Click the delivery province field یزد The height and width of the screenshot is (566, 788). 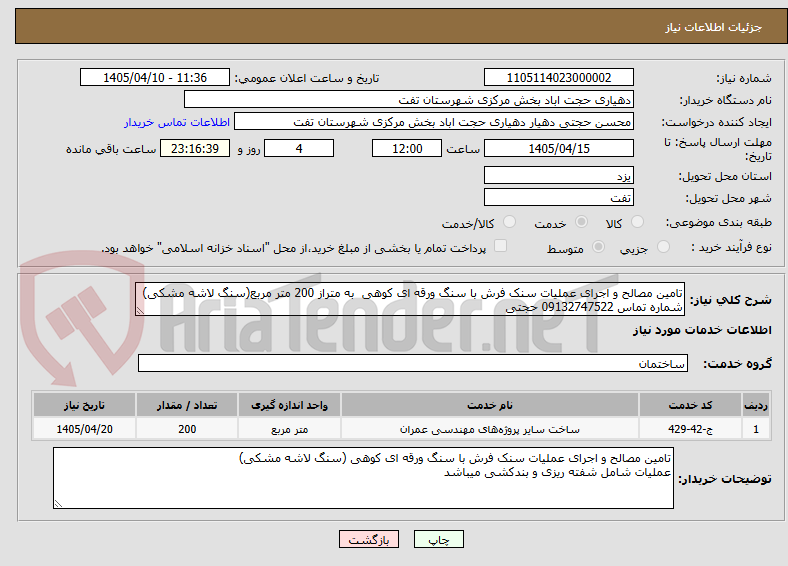(558, 175)
